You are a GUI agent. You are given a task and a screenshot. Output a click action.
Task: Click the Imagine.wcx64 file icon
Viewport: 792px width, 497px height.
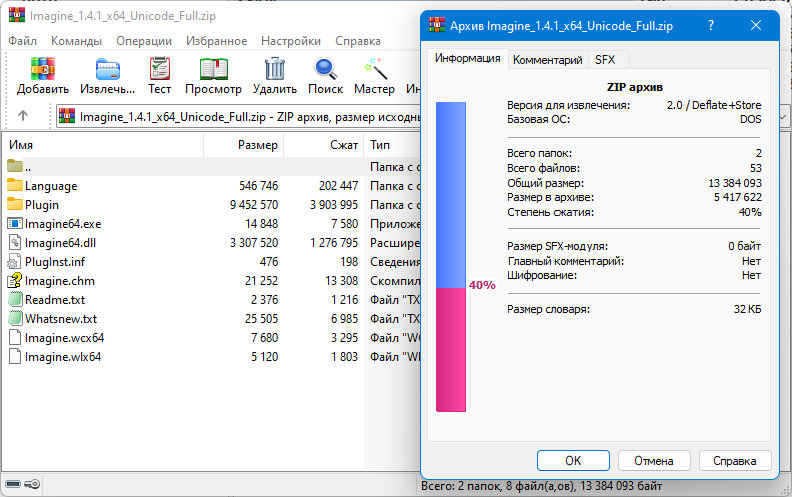coord(15,337)
